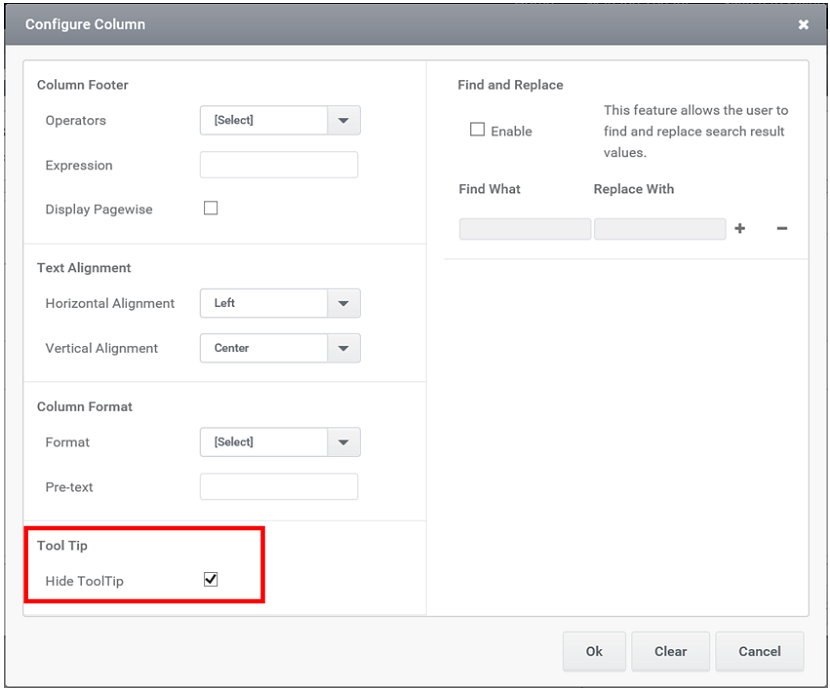Enable the Find and Replace checkbox
The image size is (830, 688).
pyautogui.click(x=477, y=130)
